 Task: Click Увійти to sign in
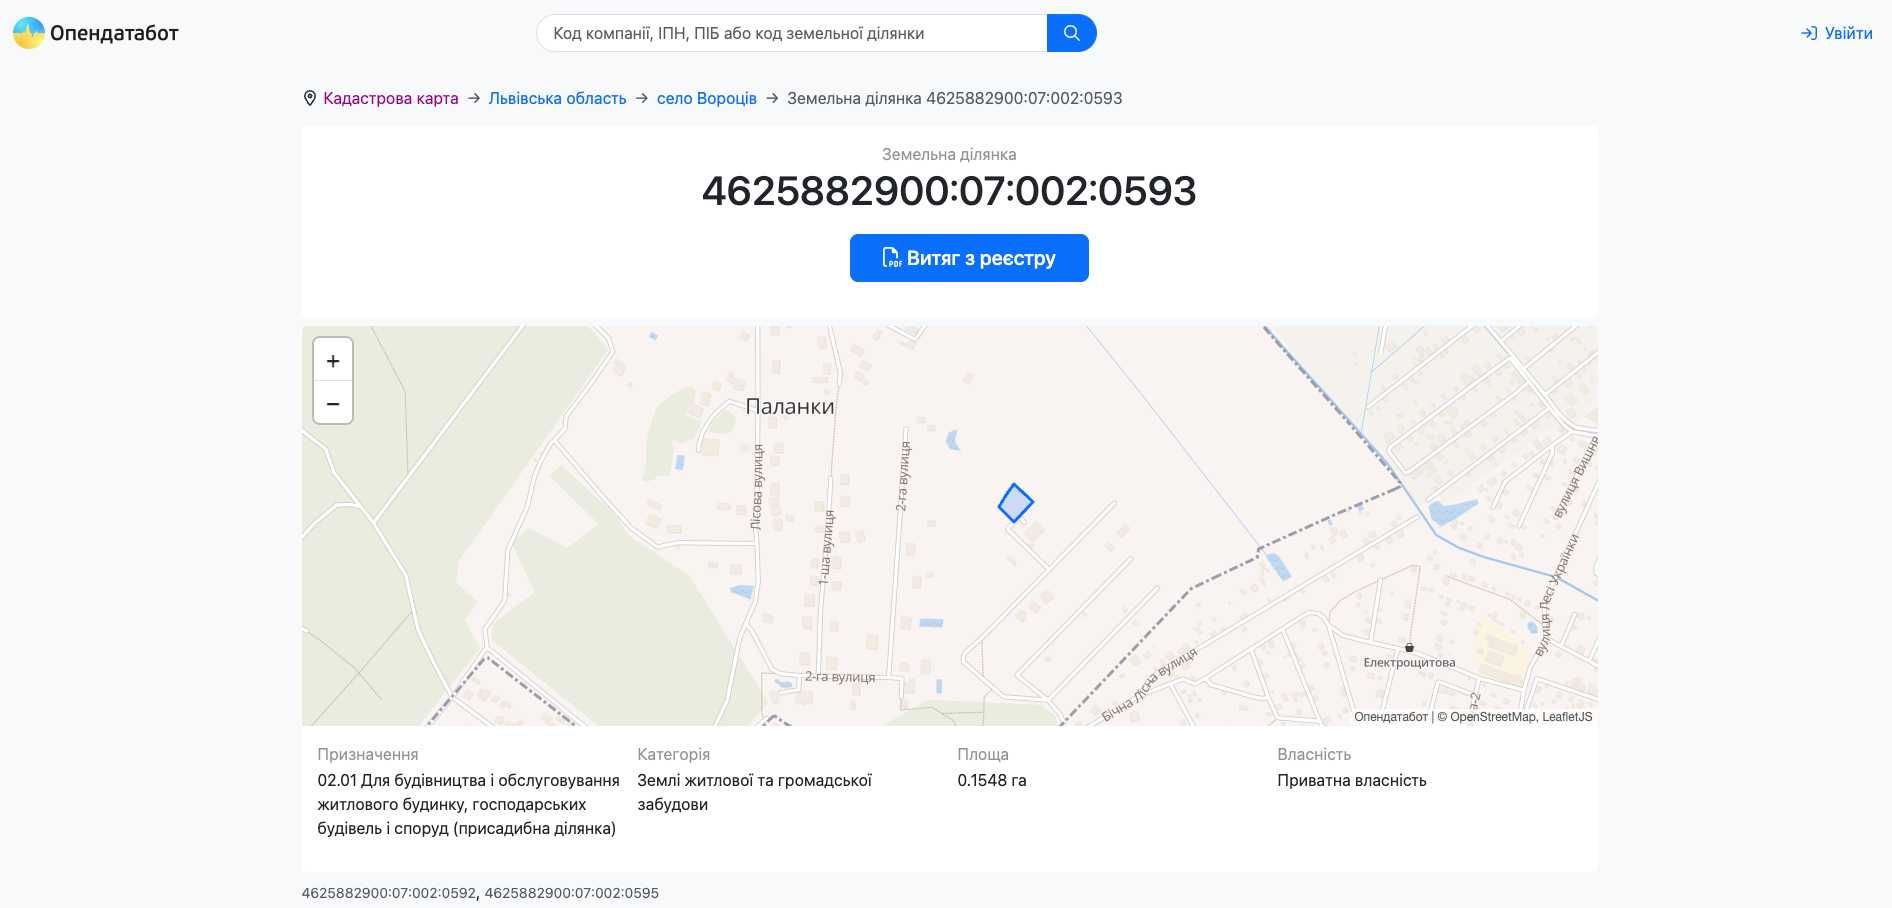pyautogui.click(x=1848, y=33)
